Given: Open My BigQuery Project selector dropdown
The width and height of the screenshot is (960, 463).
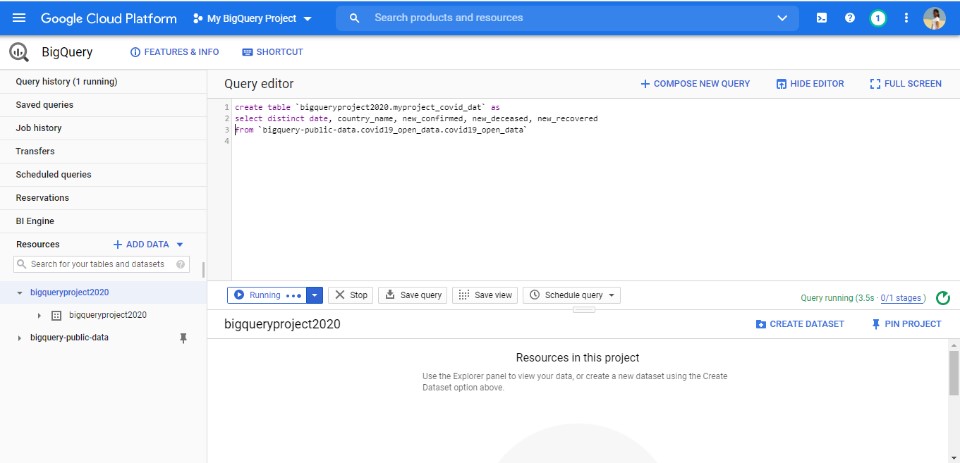Looking at the screenshot, I should pyautogui.click(x=252, y=18).
